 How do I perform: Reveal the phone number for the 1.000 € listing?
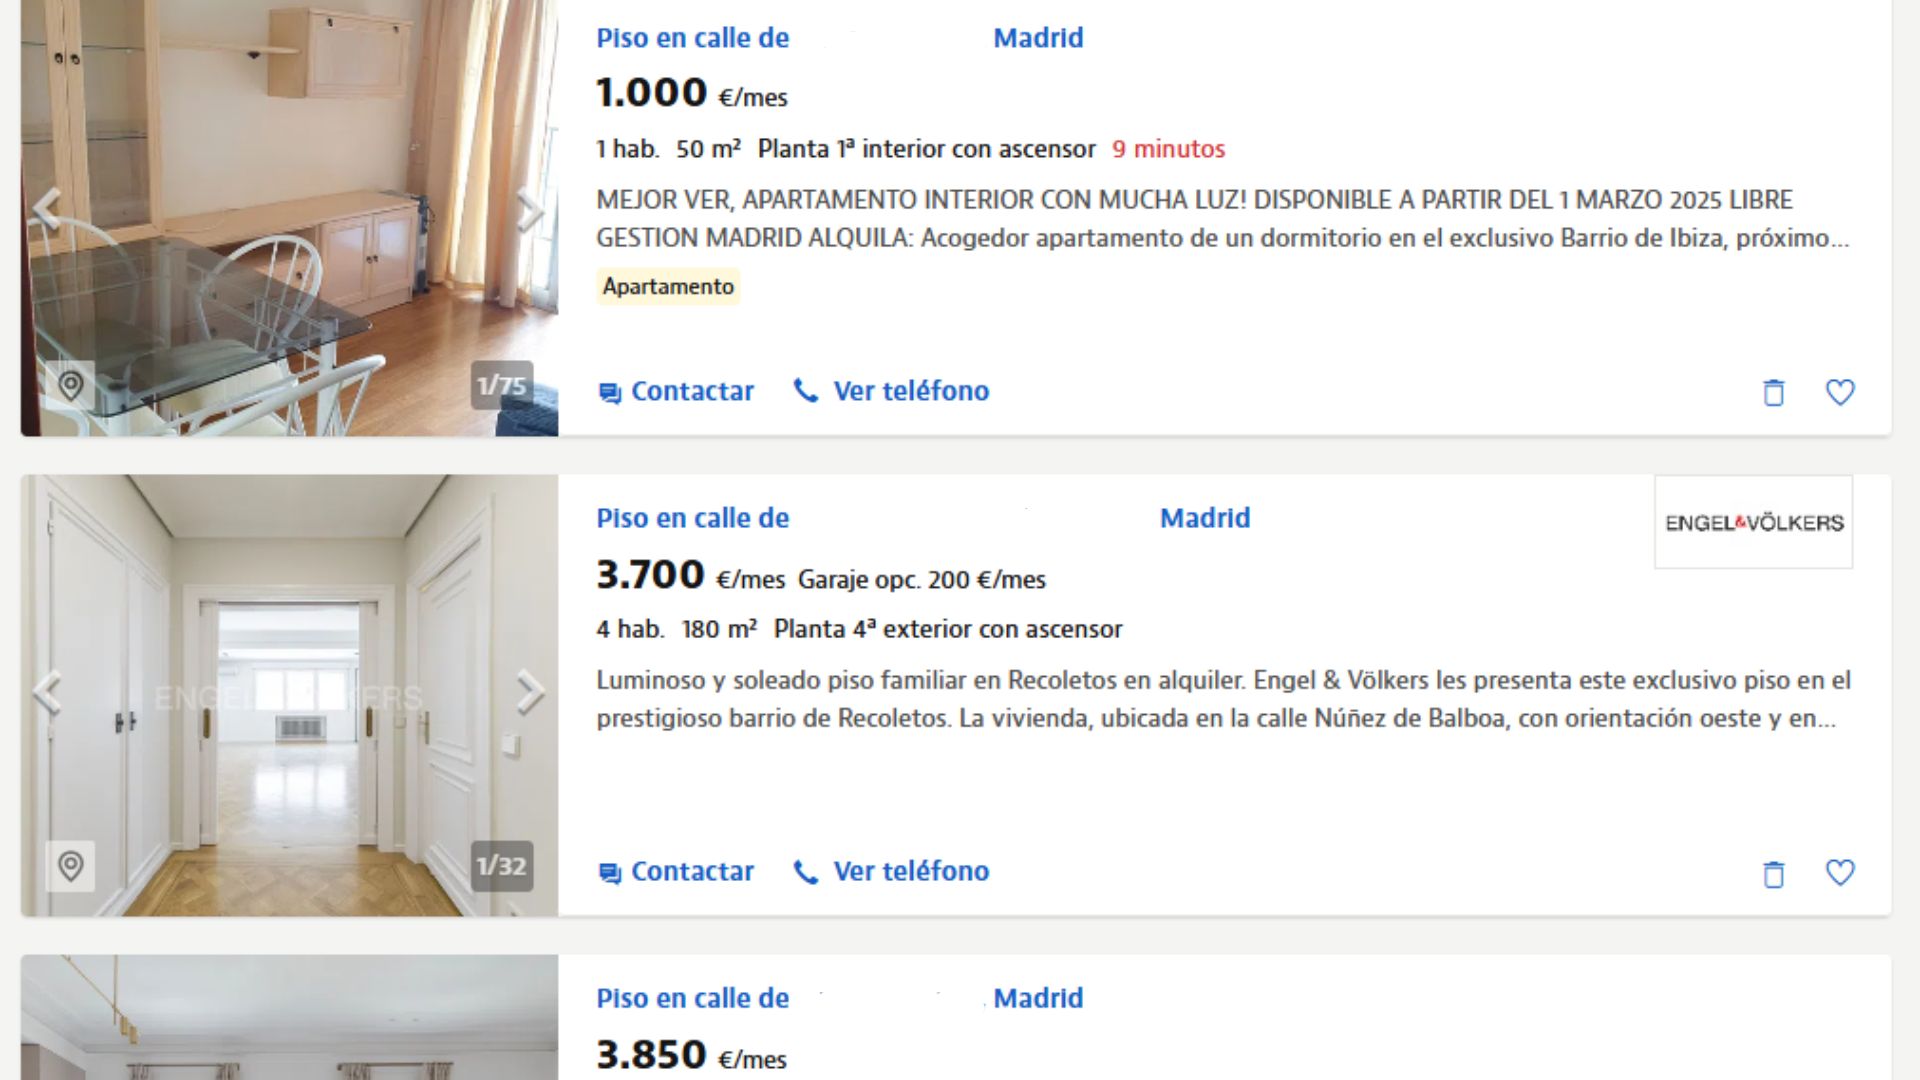click(891, 391)
